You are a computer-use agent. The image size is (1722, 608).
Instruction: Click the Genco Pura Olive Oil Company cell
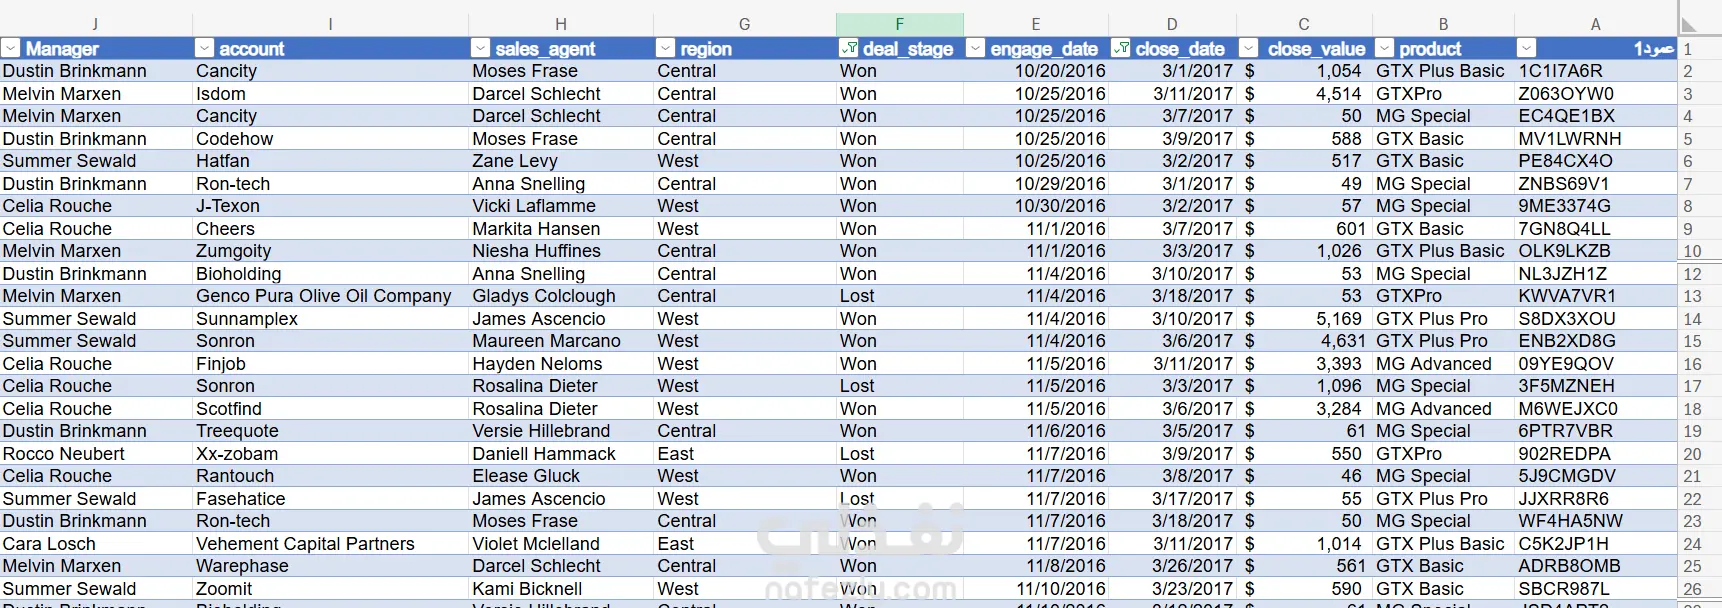click(323, 296)
